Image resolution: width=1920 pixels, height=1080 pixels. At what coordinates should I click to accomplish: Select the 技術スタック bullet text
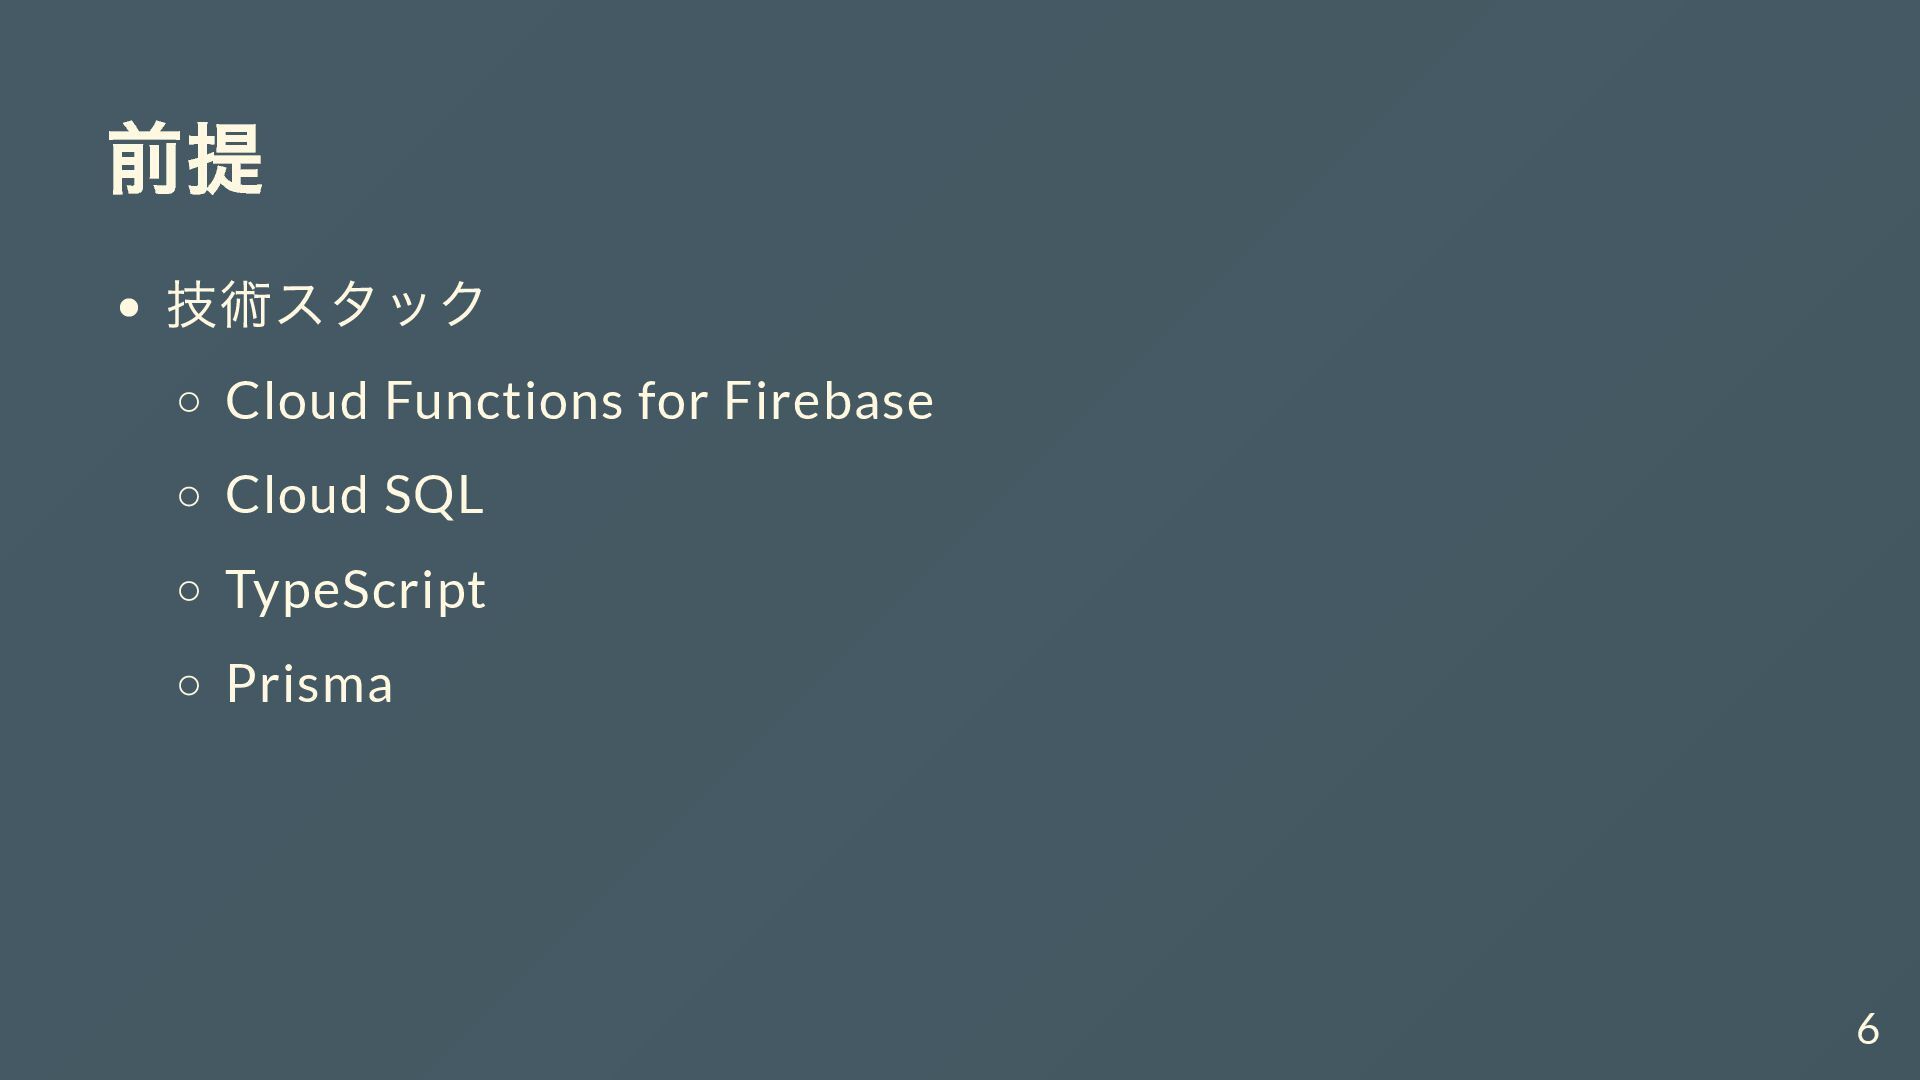[x=326, y=303]
